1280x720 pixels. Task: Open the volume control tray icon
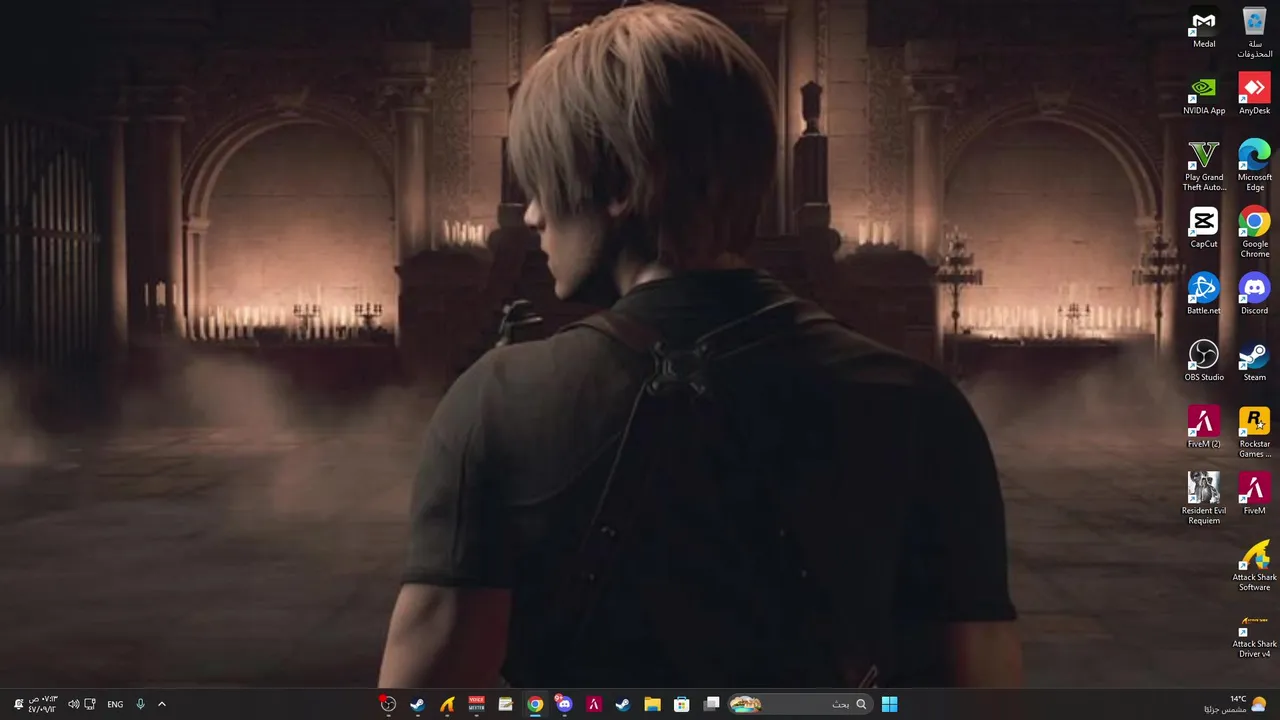pyautogui.click(x=73, y=704)
